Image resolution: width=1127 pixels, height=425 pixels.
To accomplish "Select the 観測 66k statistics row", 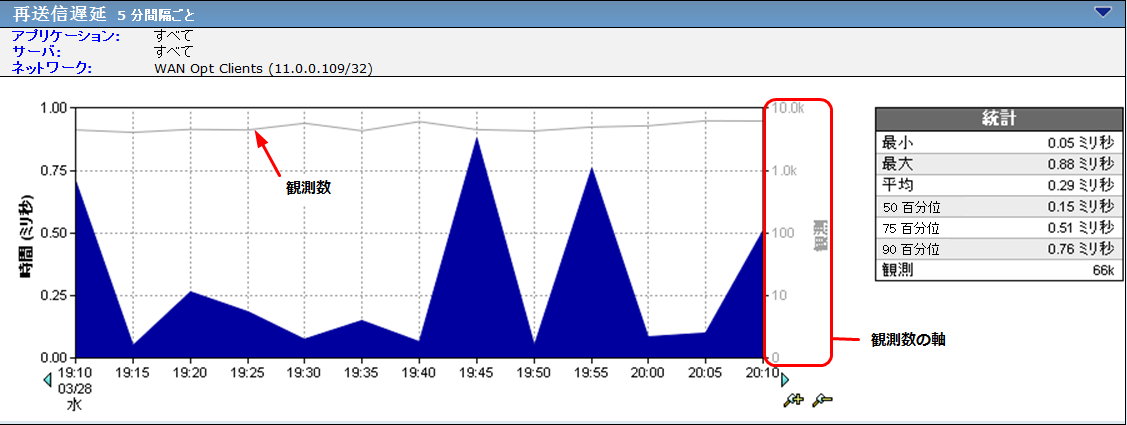I will click(999, 271).
